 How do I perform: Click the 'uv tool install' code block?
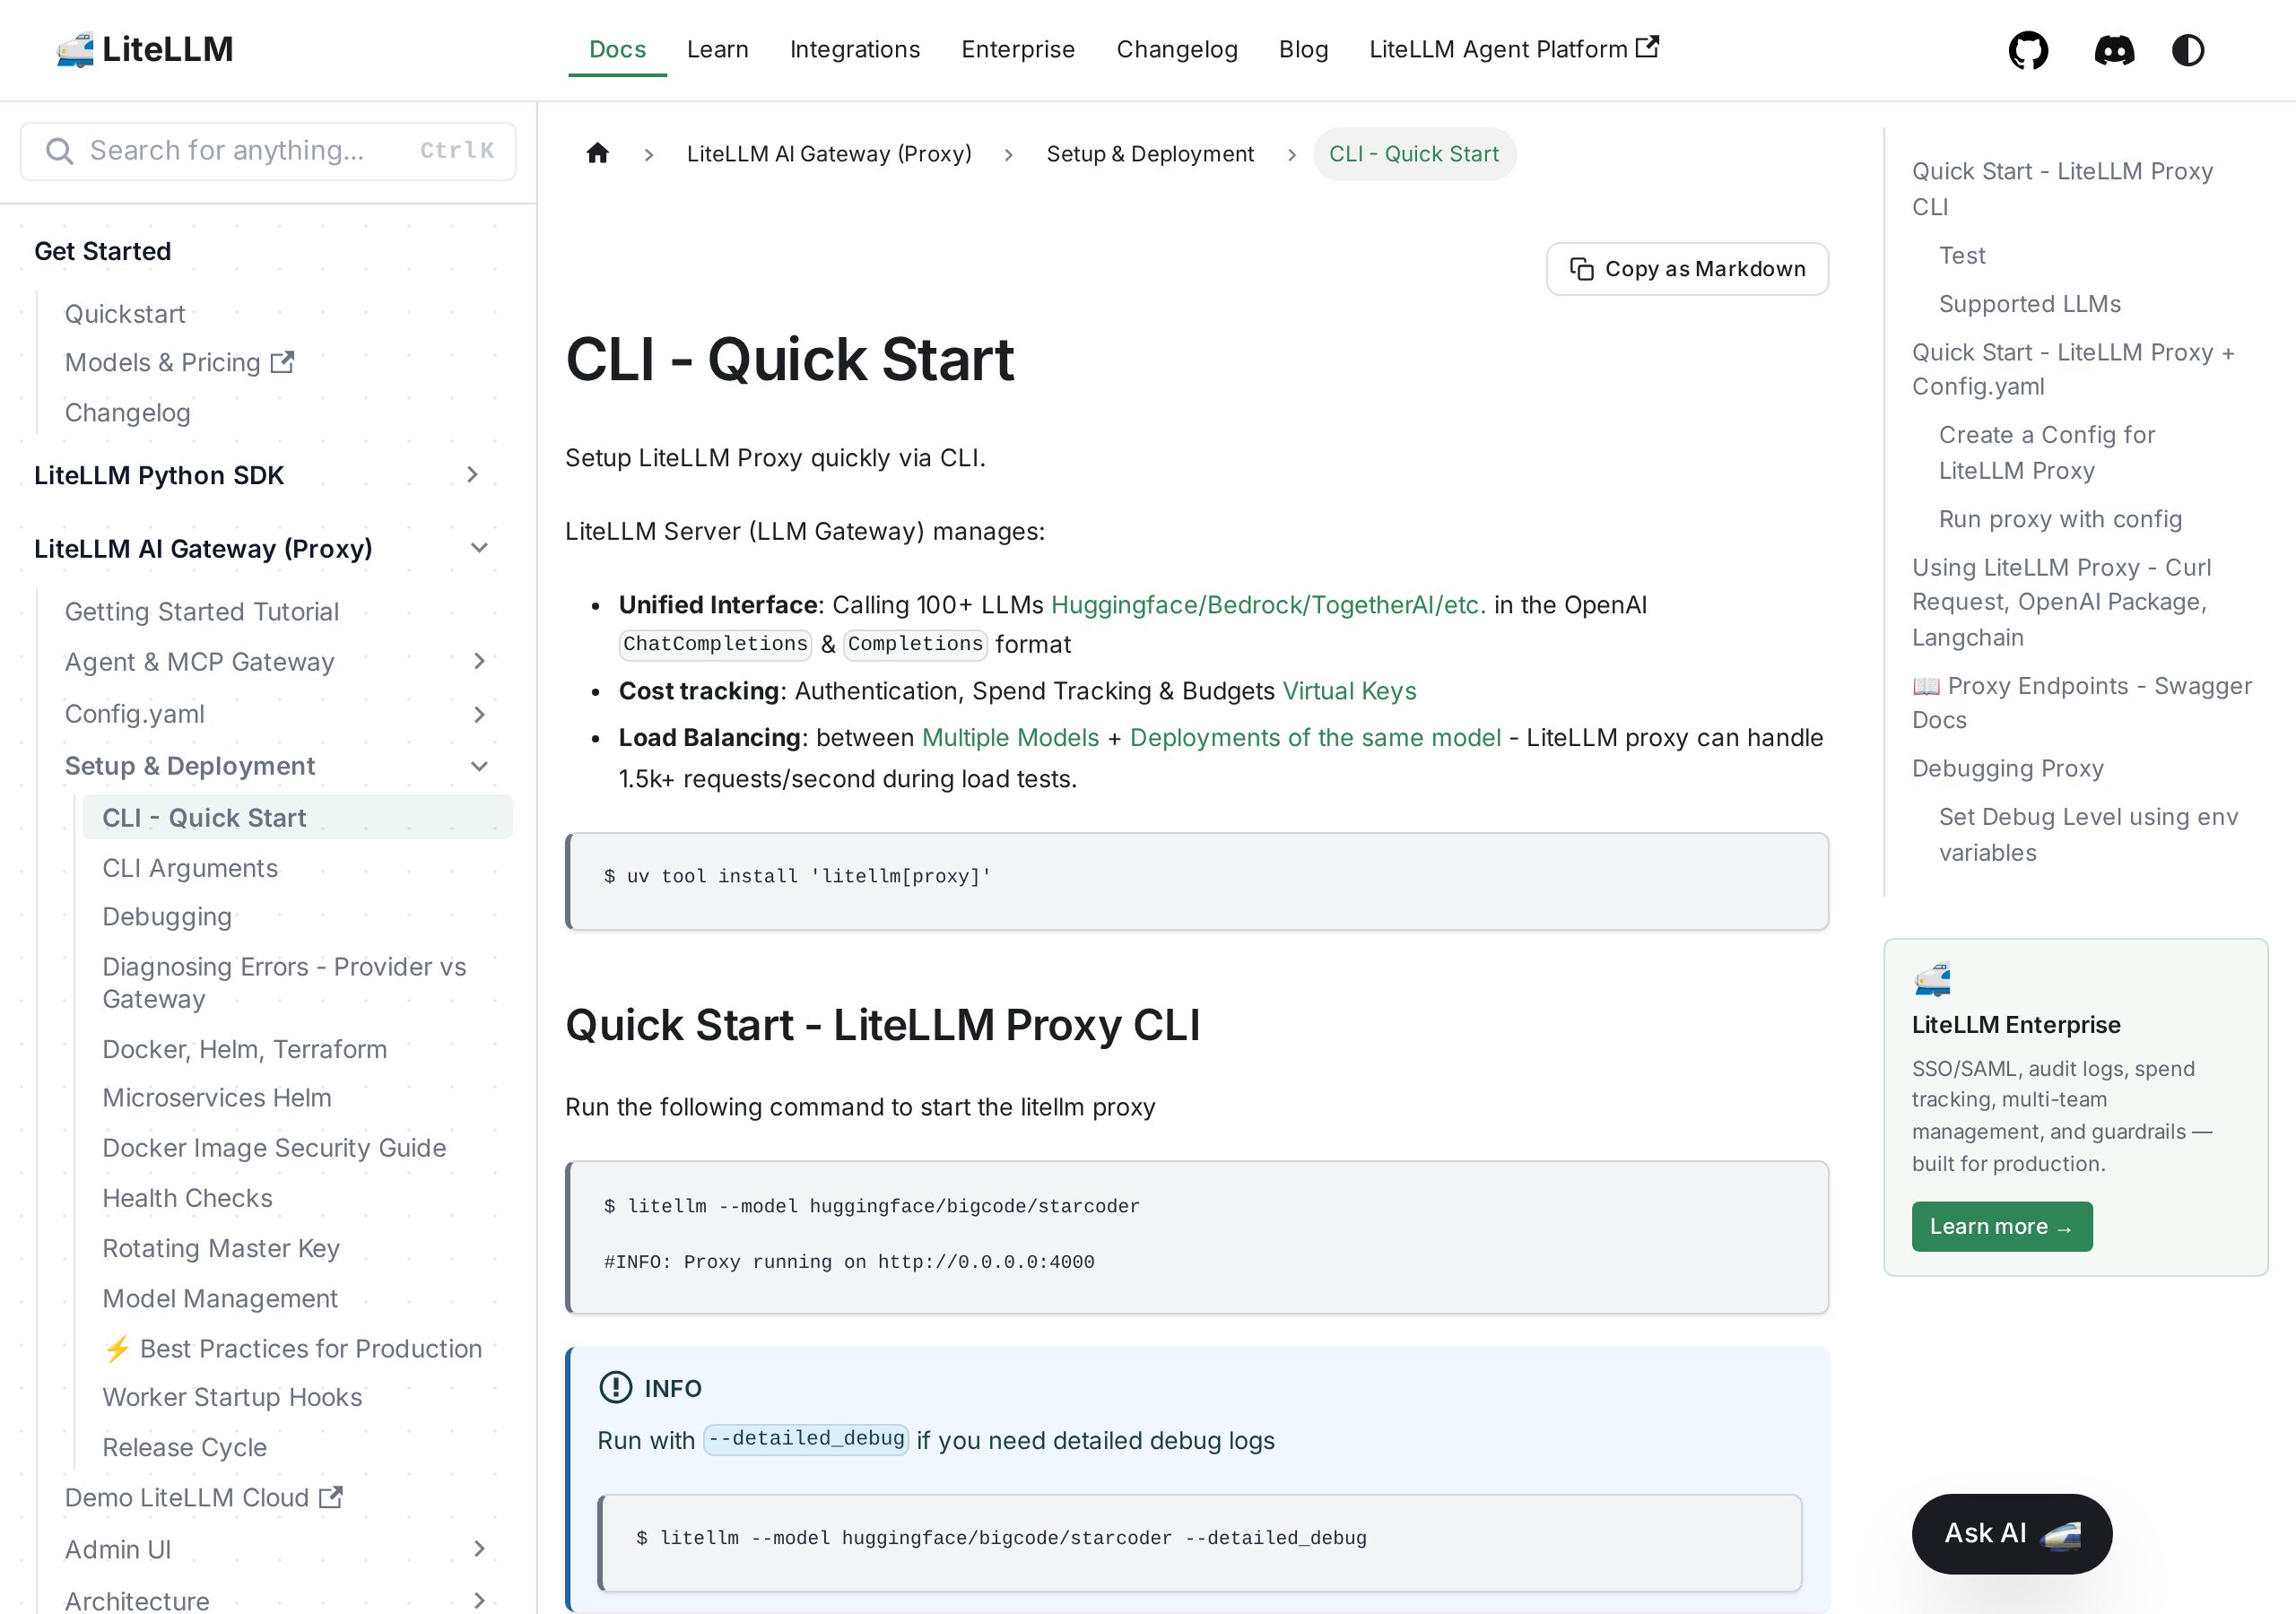coord(1197,881)
